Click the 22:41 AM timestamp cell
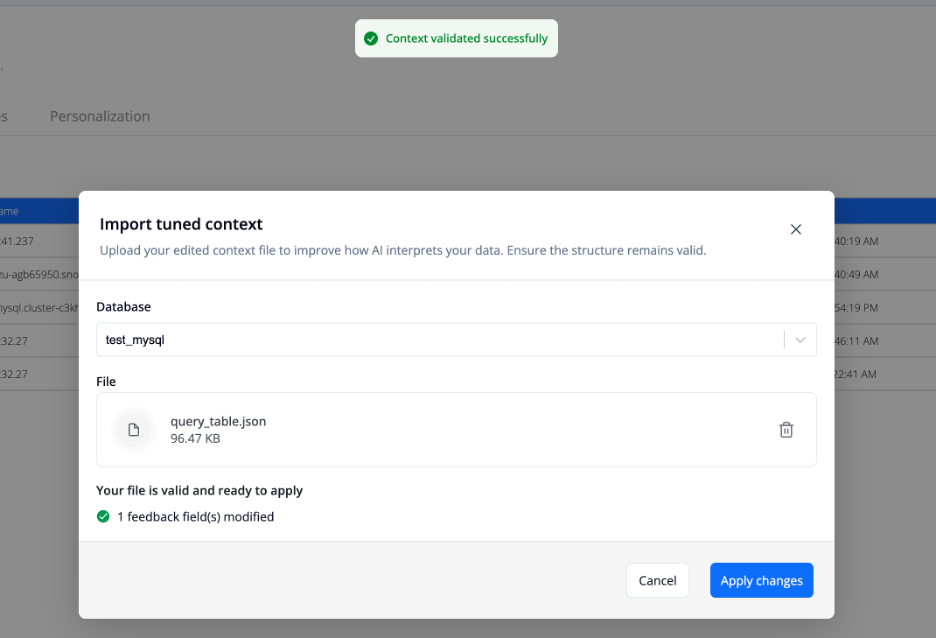 tap(855, 374)
